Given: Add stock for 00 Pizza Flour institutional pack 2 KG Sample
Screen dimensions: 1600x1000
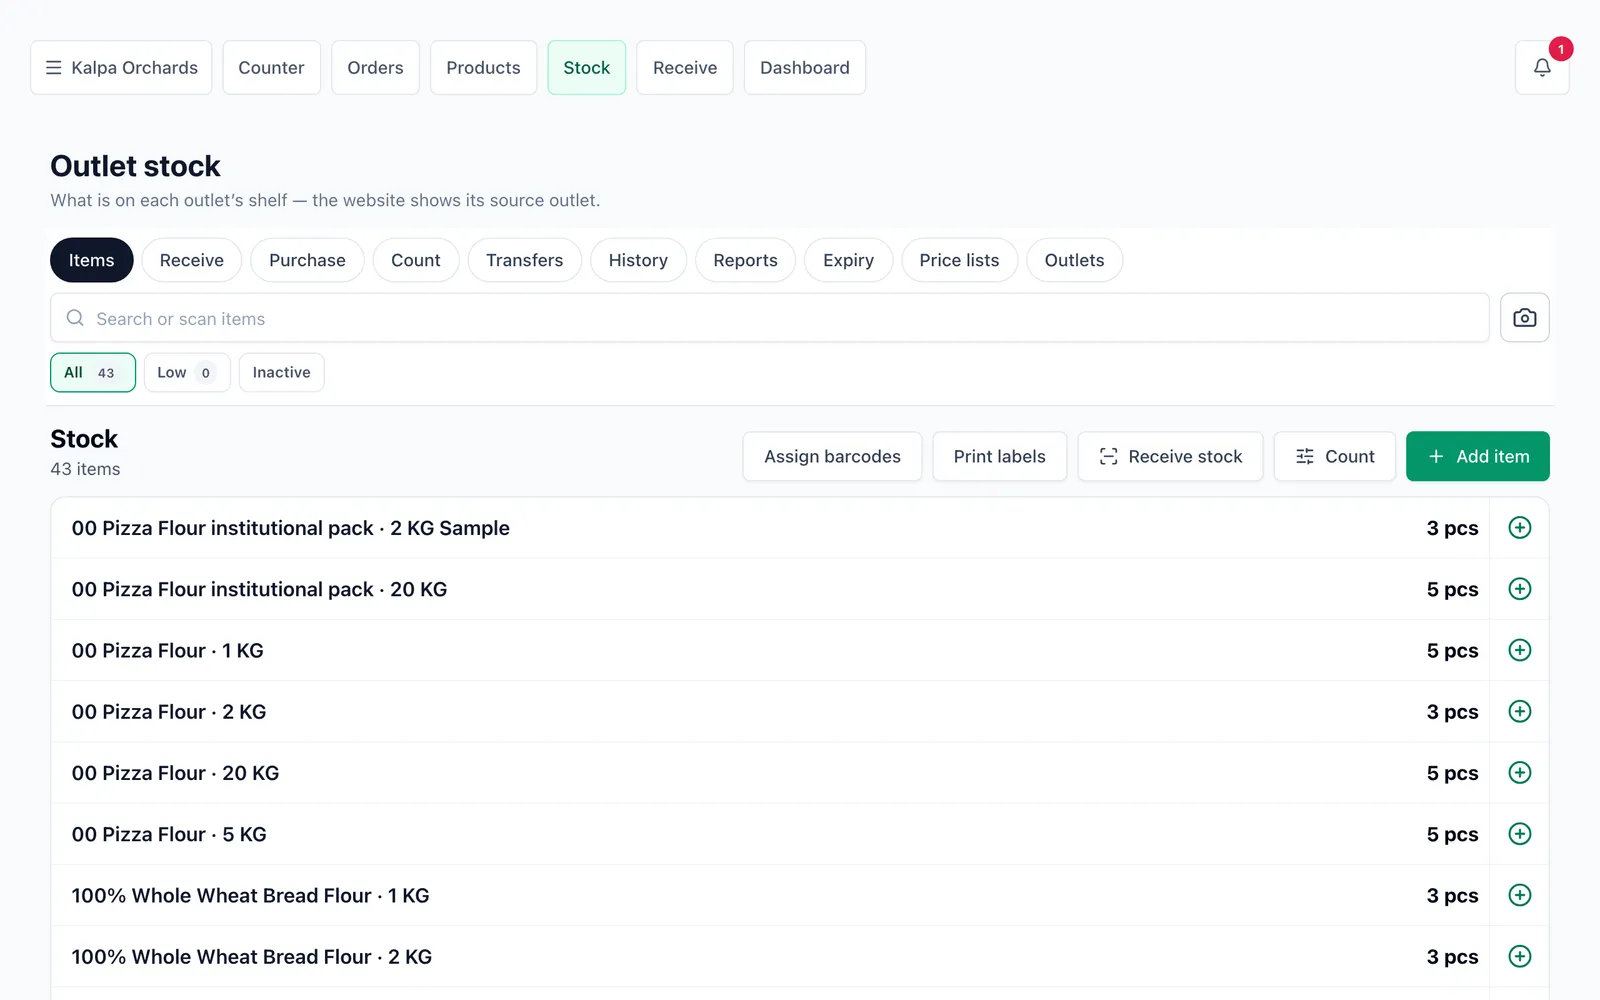Looking at the screenshot, I should click(x=1520, y=528).
